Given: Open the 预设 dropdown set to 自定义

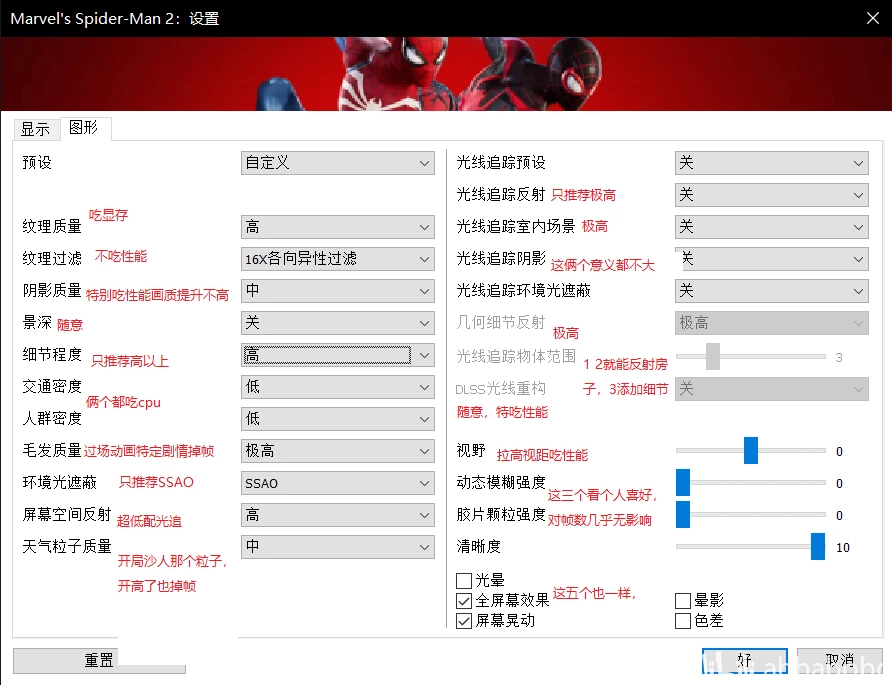Looking at the screenshot, I should tap(337, 163).
